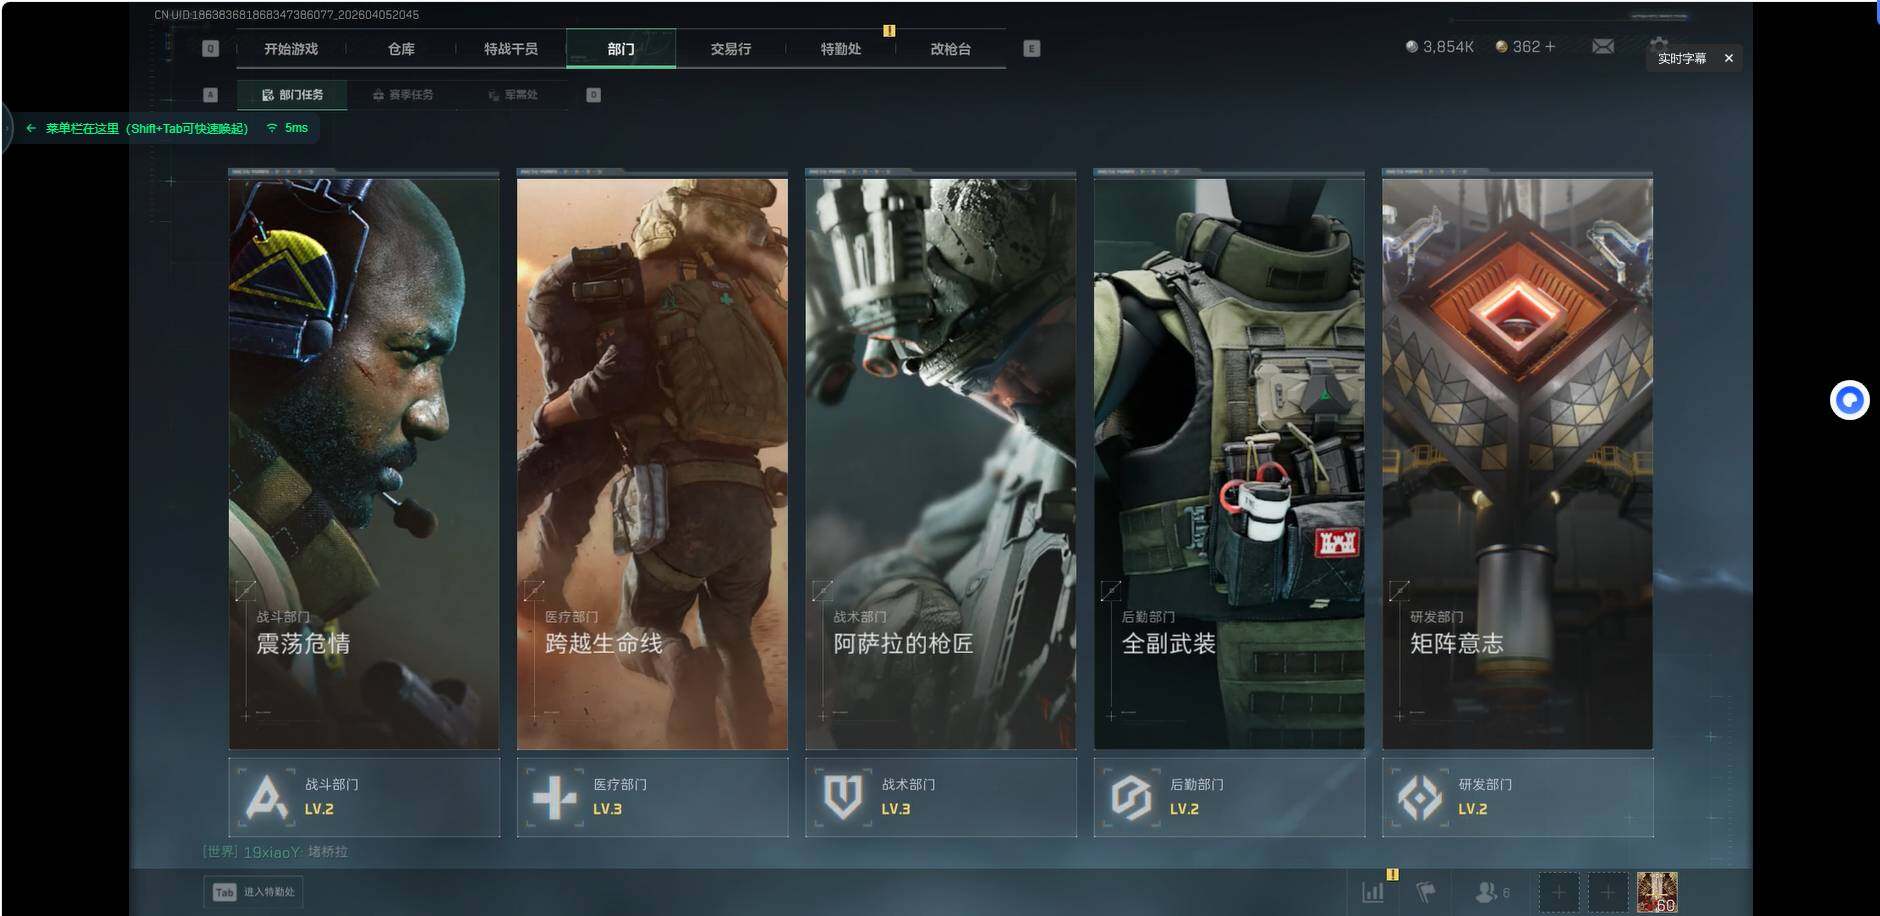This screenshot has width=1880, height=916.
Task: Select the 部门 tab
Action: pos(621,49)
